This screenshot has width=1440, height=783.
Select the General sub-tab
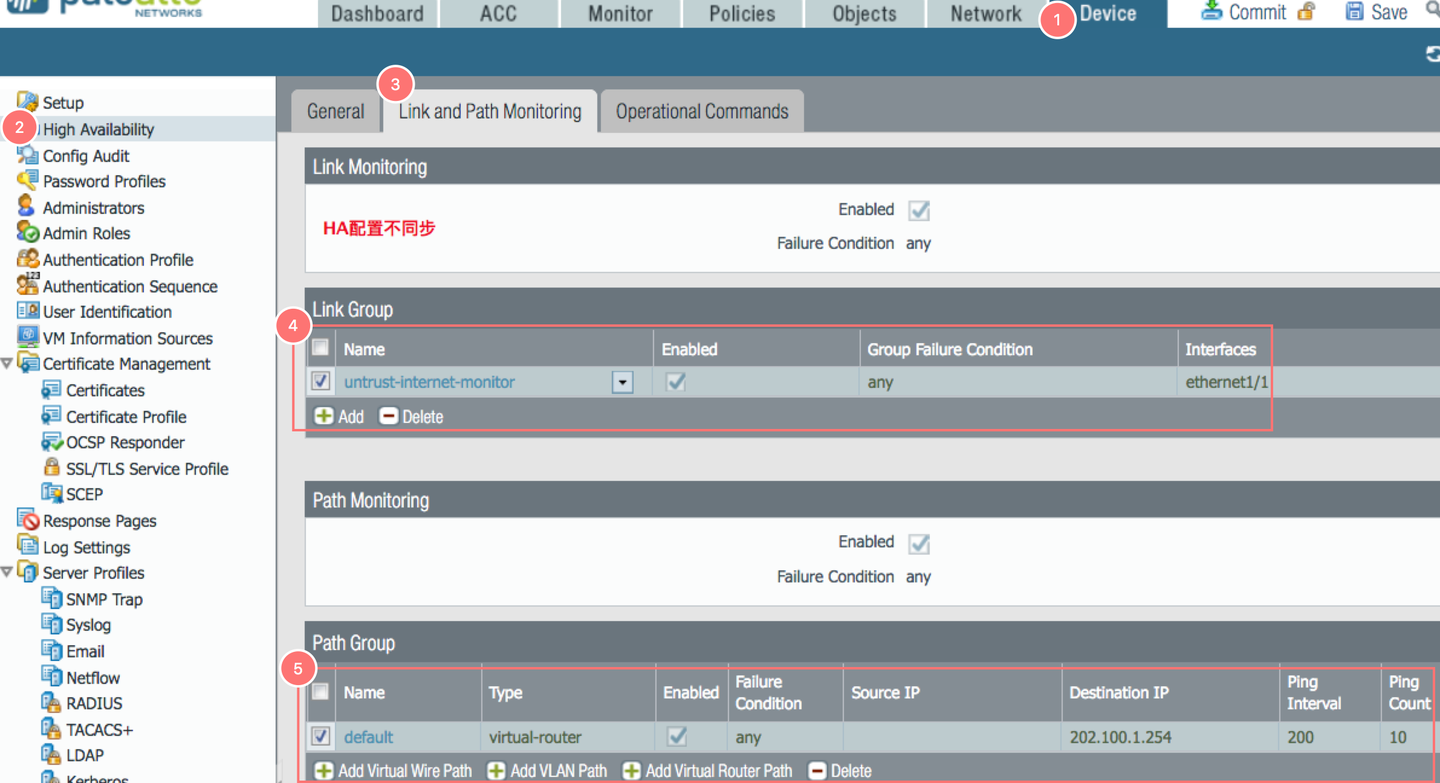tap(336, 111)
